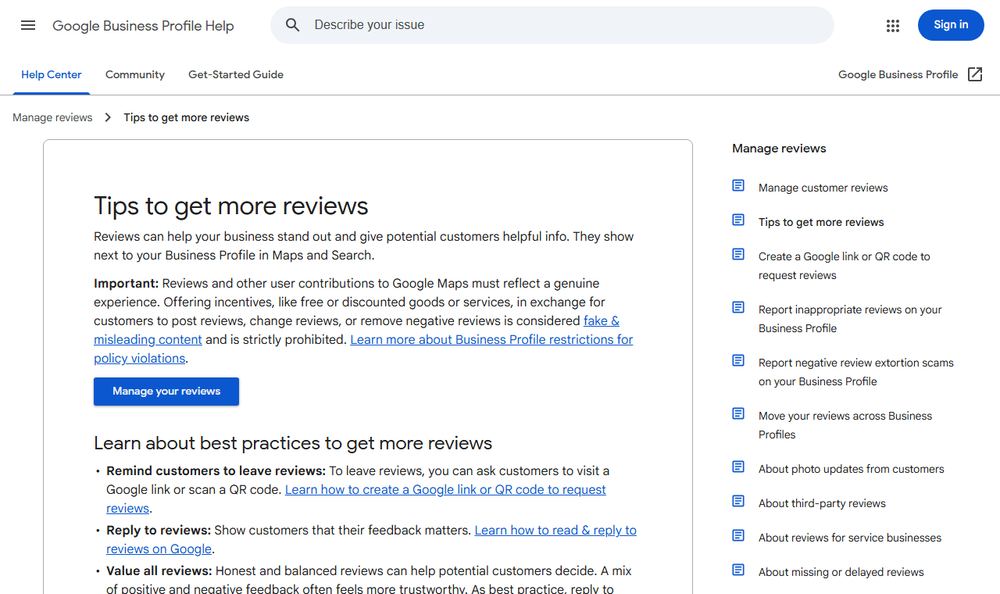The image size is (1000, 594).
Task: Click the Tips to get more reviews breadcrumb text
Action: pos(186,117)
